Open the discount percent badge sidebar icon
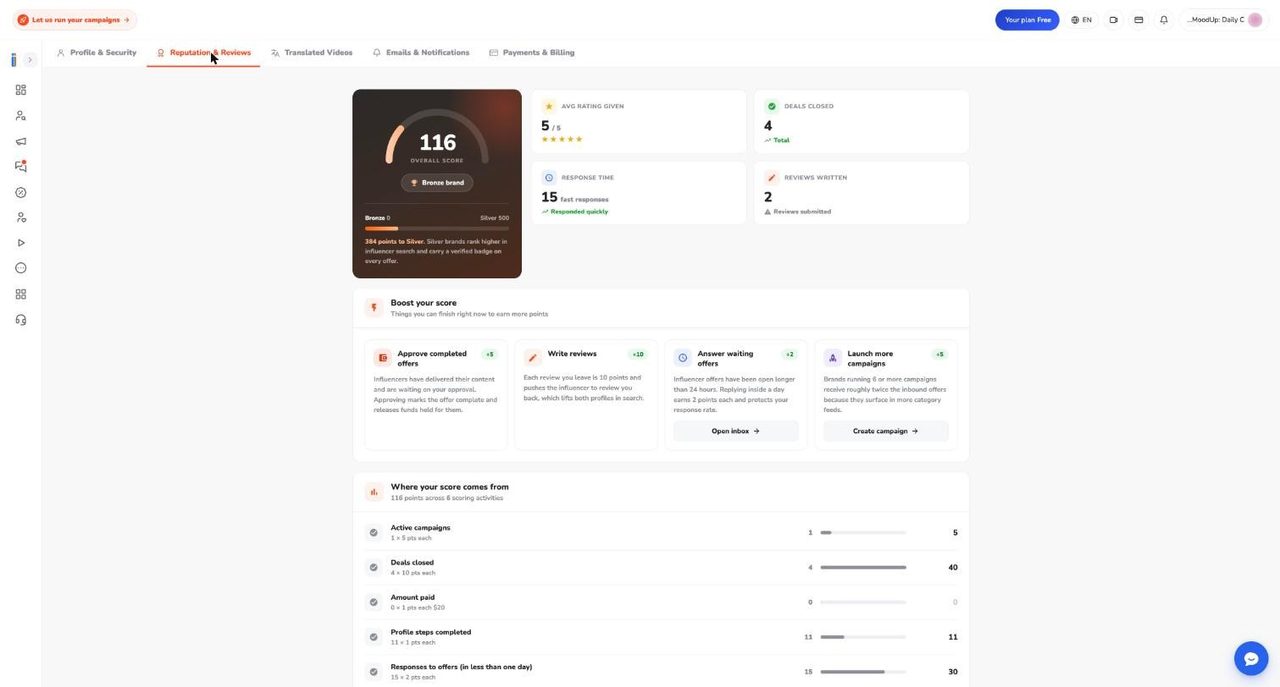 click(x=21, y=192)
